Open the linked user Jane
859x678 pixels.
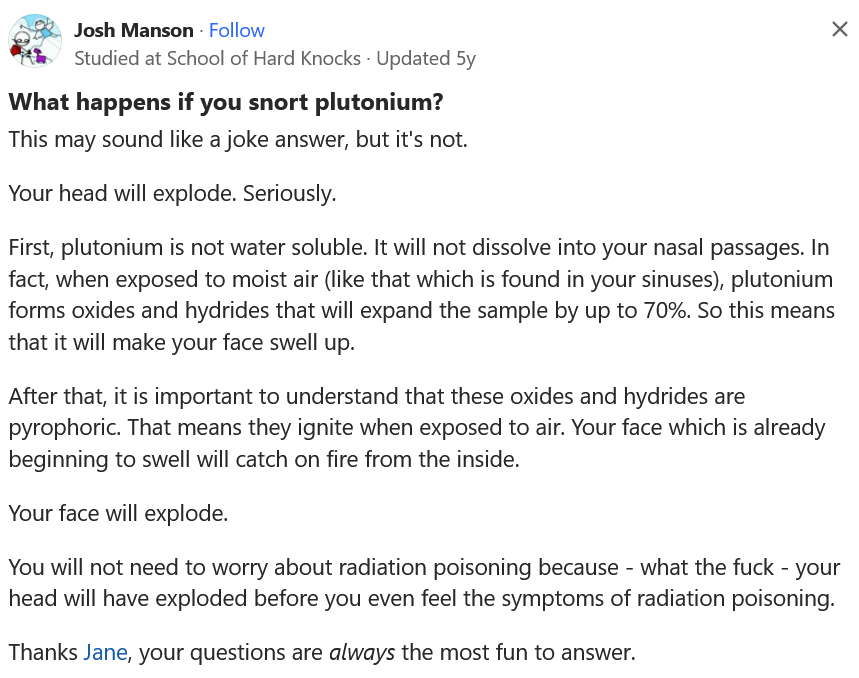tap(105, 652)
